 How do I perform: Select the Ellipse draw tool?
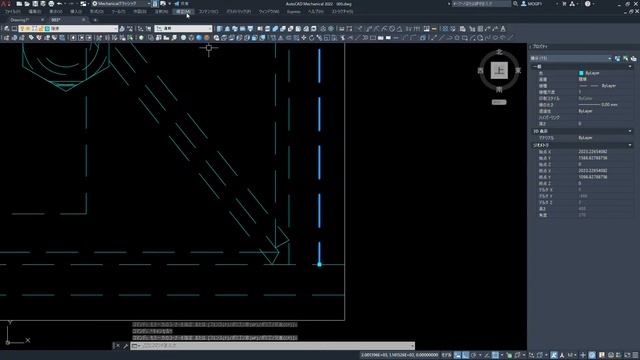pyautogui.click(x=496, y=38)
